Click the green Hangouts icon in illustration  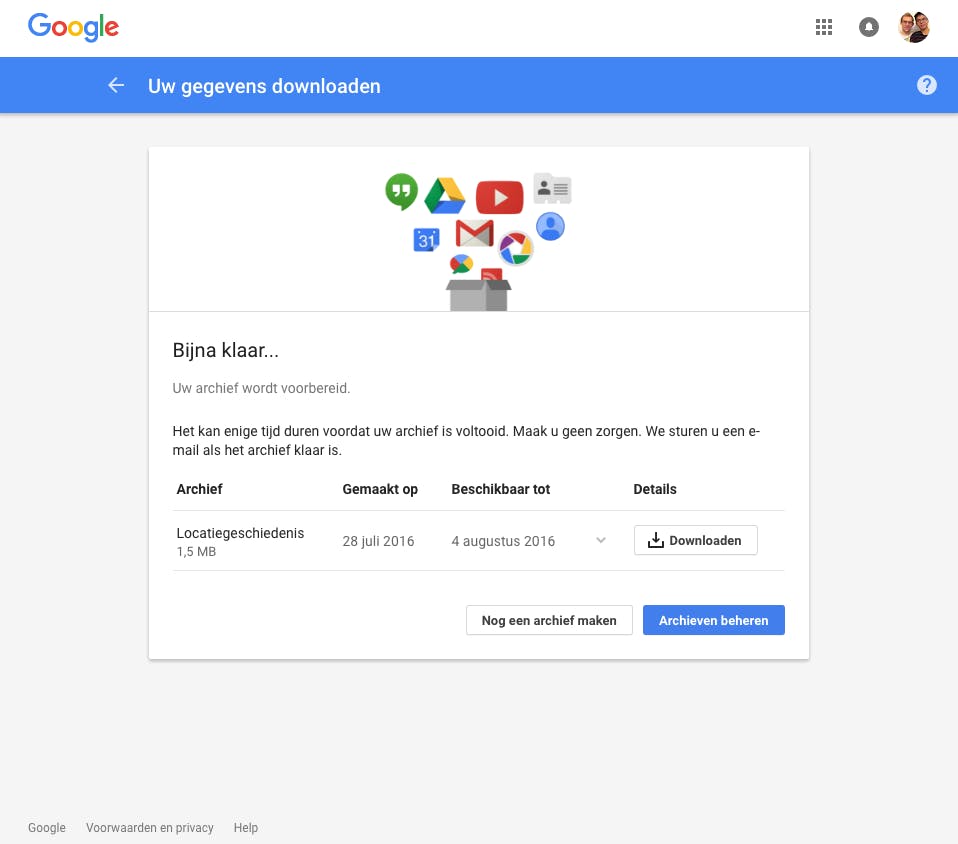(x=401, y=192)
